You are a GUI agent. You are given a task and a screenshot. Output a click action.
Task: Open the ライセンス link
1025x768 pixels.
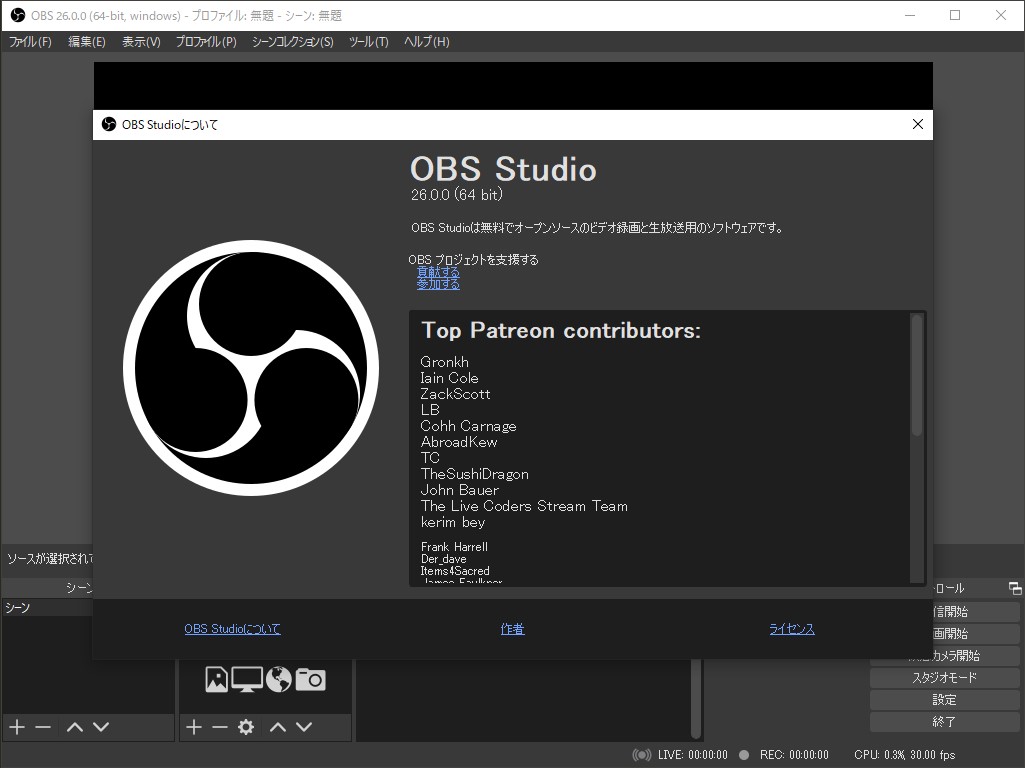[791, 629]
